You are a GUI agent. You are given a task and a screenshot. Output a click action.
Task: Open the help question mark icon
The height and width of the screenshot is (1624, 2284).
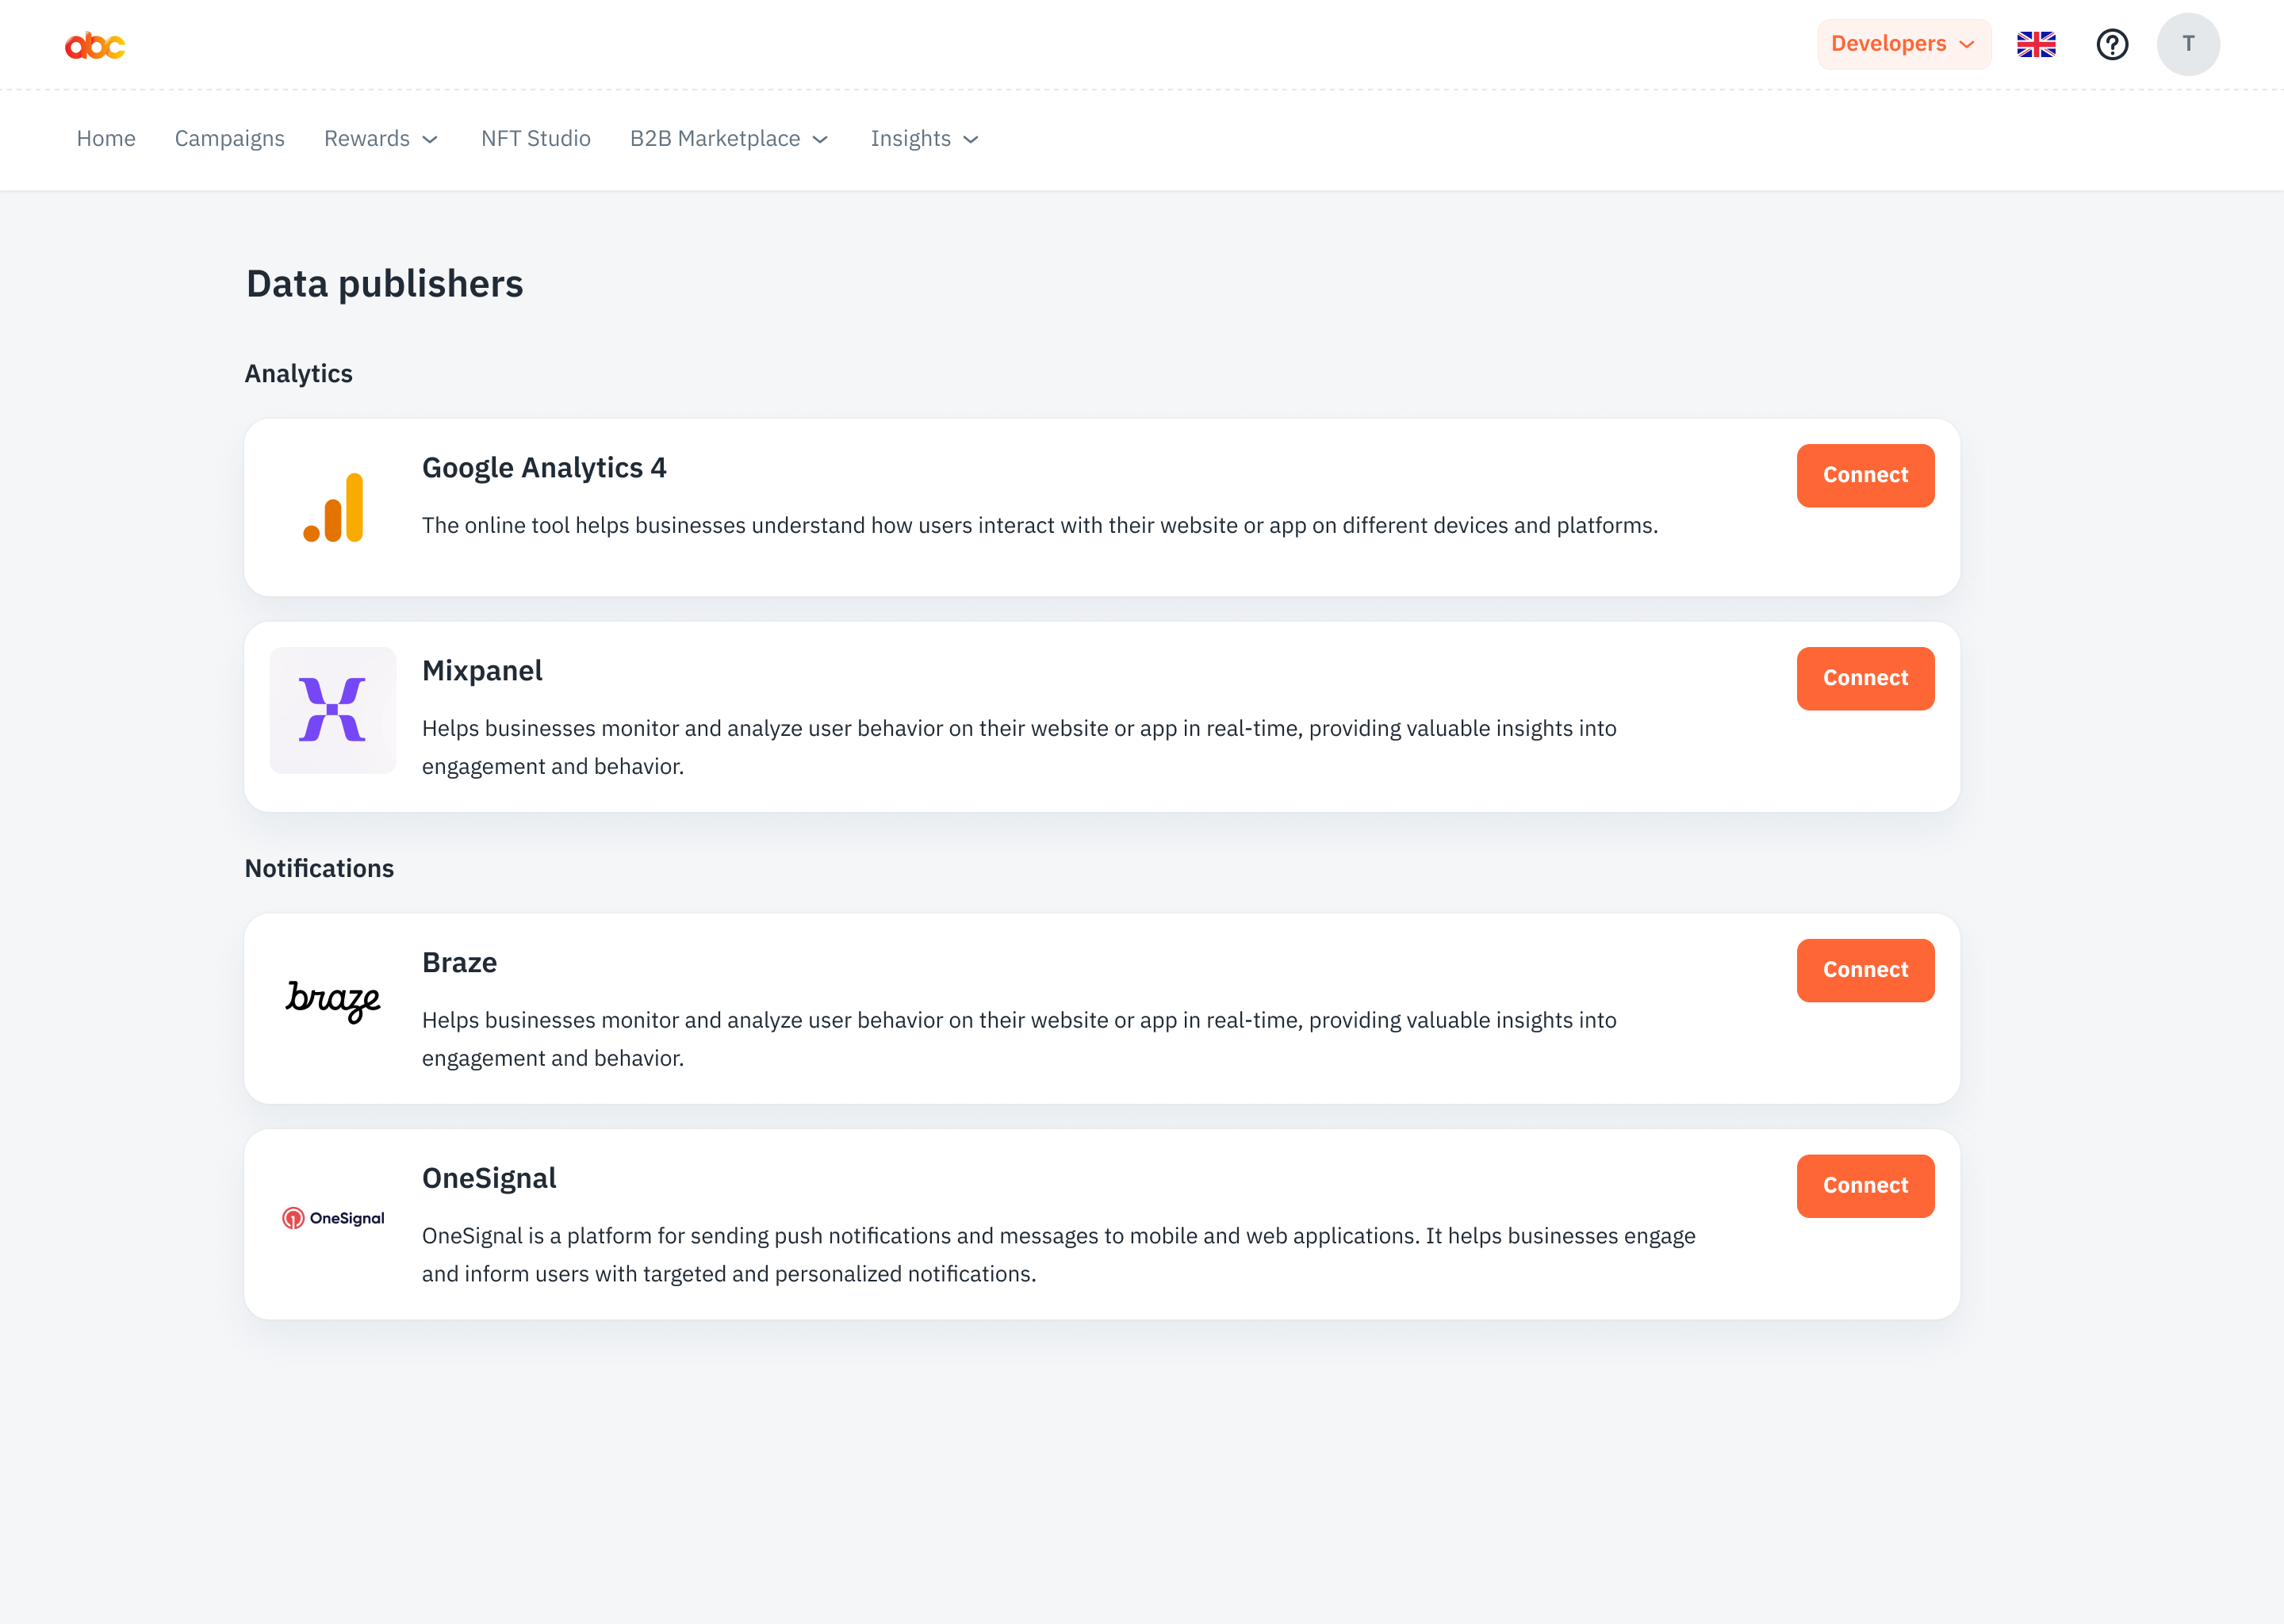2112,44
